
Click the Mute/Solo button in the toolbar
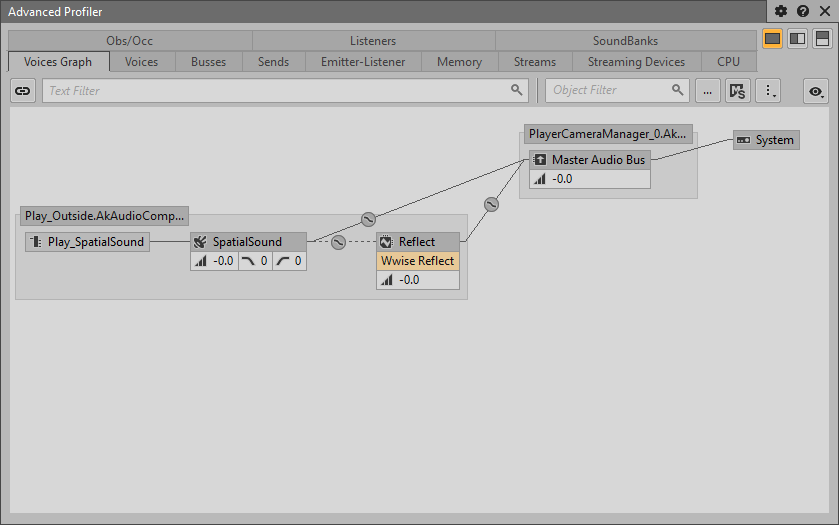(737, 90)
